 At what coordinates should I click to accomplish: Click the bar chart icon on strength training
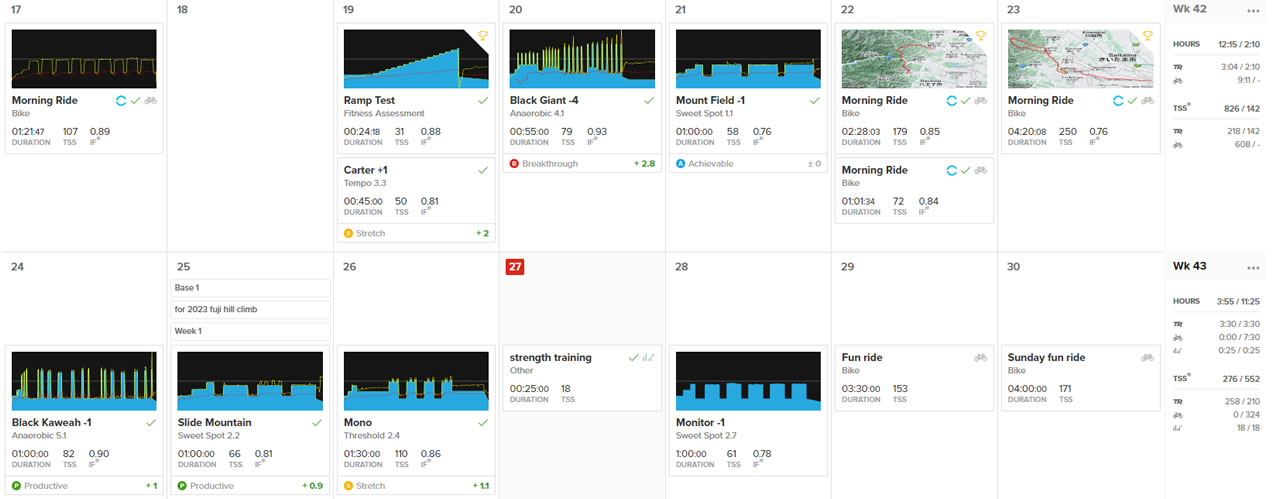(x=648, y=357)
